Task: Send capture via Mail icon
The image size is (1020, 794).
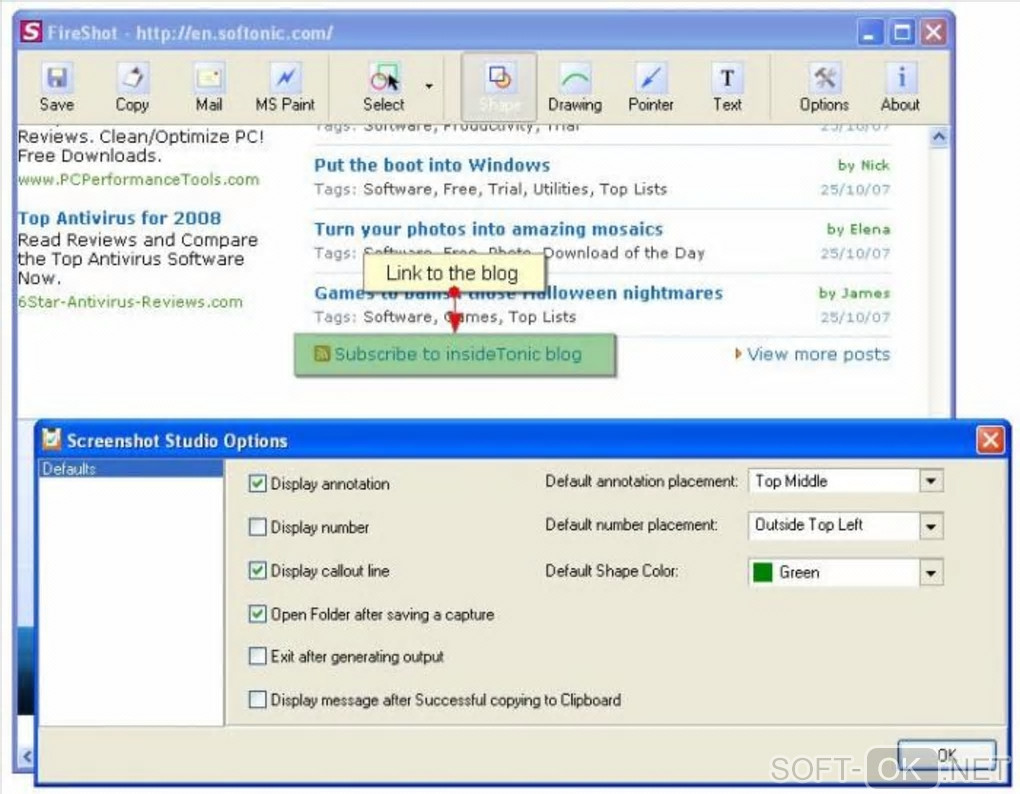Action: 209,88
